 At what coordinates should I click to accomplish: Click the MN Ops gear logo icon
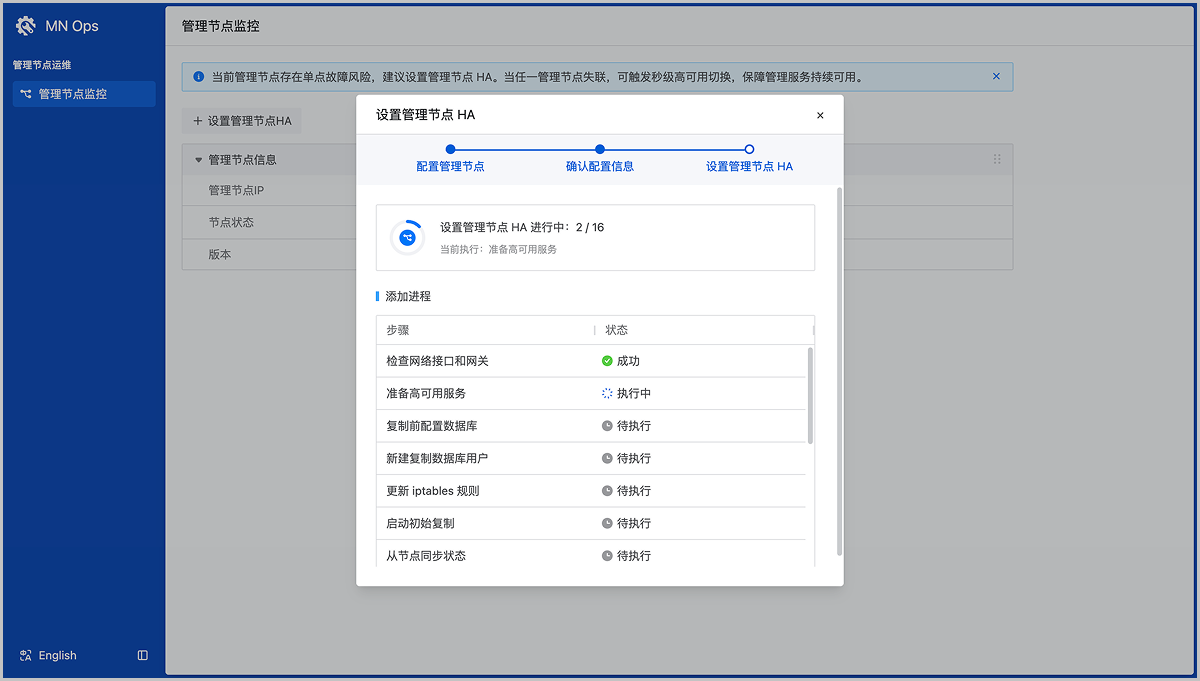(26, 26)
